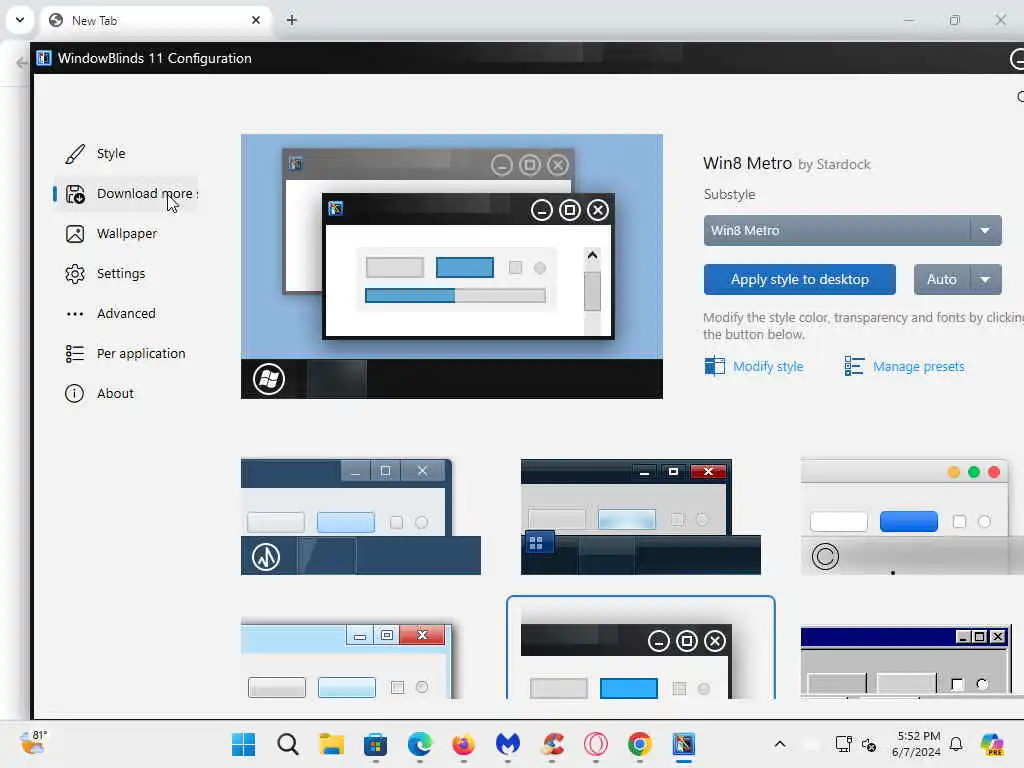Screen dimensions: 1024x768
Task: Click the Wallpaper picture icon
Action: (75, 234)
